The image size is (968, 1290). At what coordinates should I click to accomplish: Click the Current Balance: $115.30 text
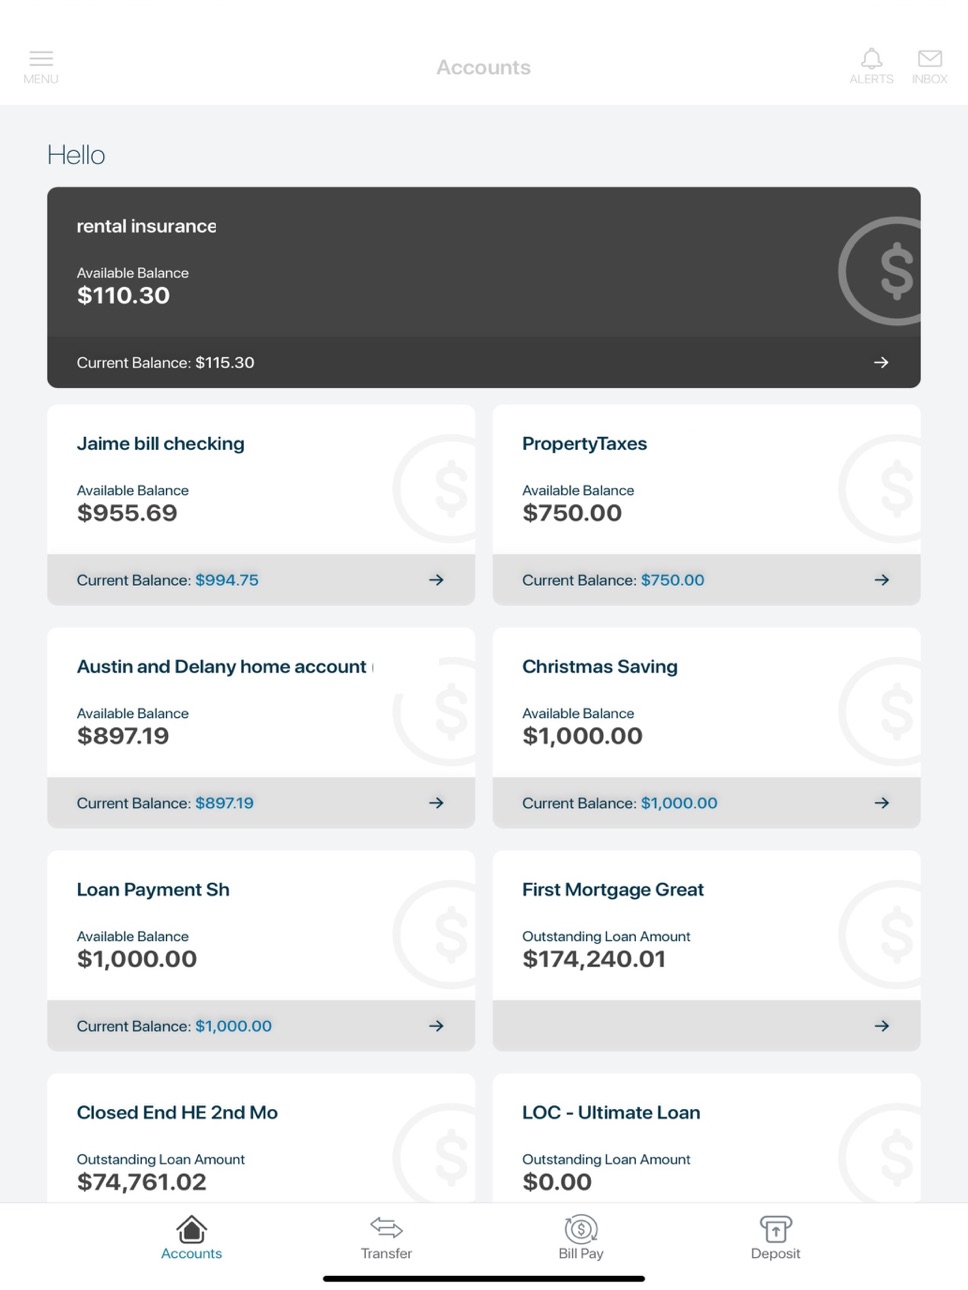pyautogui.click(x=165, y=362)
